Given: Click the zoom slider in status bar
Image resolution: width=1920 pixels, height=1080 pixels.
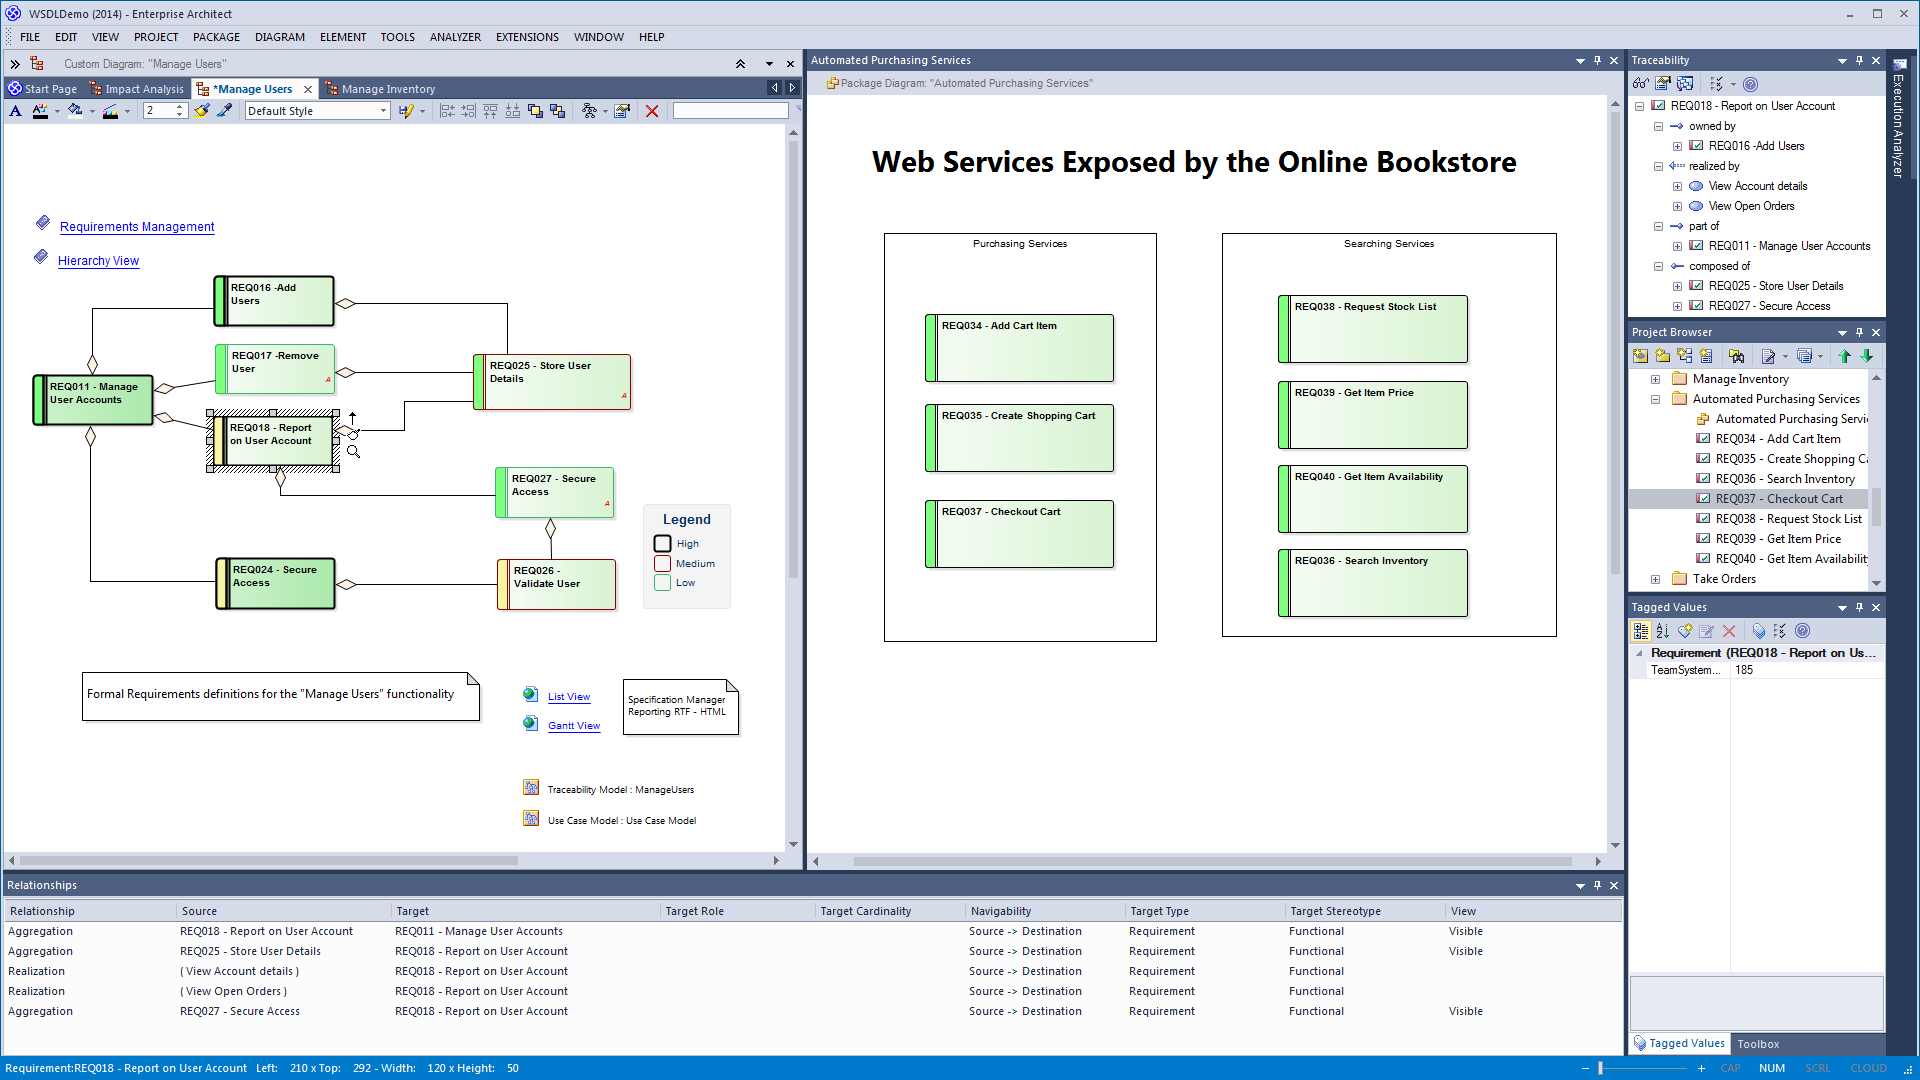Looking at the screenshot, I should (x=1600, y=1068).
